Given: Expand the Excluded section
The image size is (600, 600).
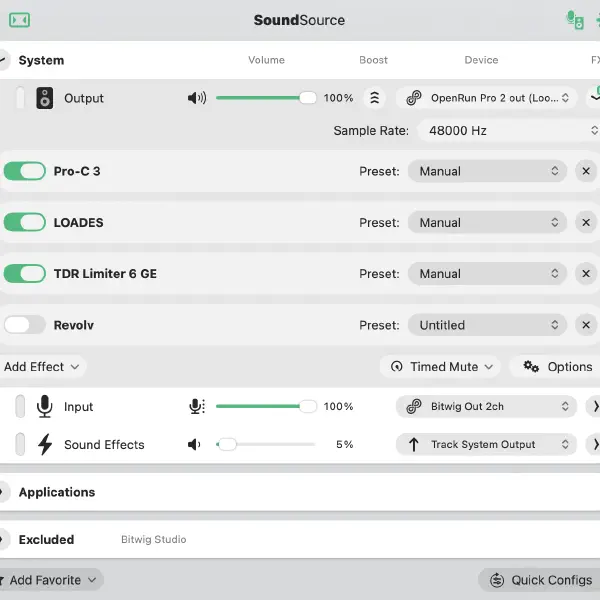Looking at the screenshot, I should (4, 540).
